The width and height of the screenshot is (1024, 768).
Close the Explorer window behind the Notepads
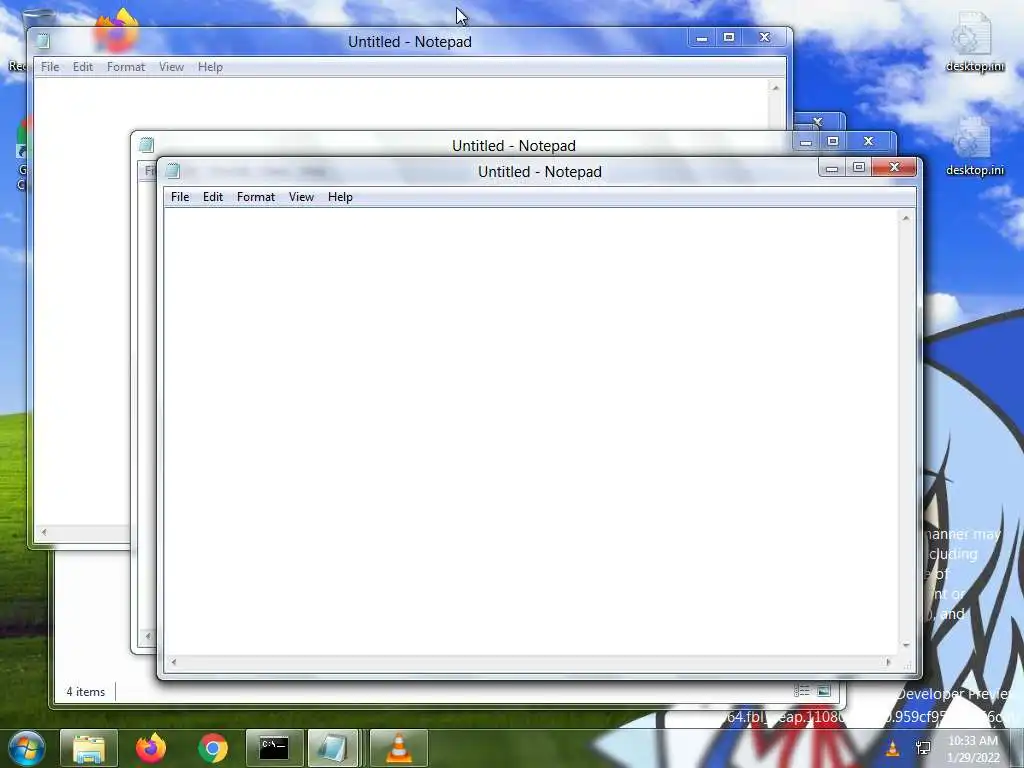[x=818, y=122]
